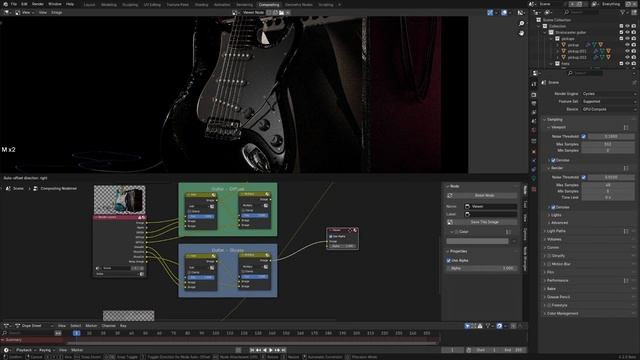Select the pickup.001 mesh object icon
640x360 pixels.
coord(564,51)
